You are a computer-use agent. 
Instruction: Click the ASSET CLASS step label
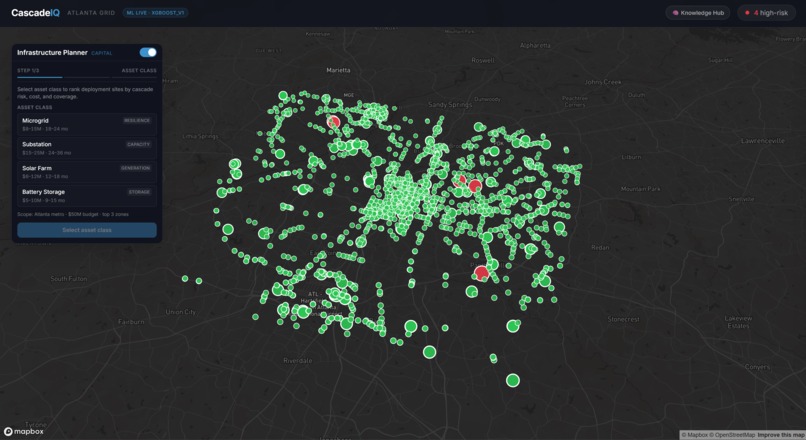pos(139,70)
